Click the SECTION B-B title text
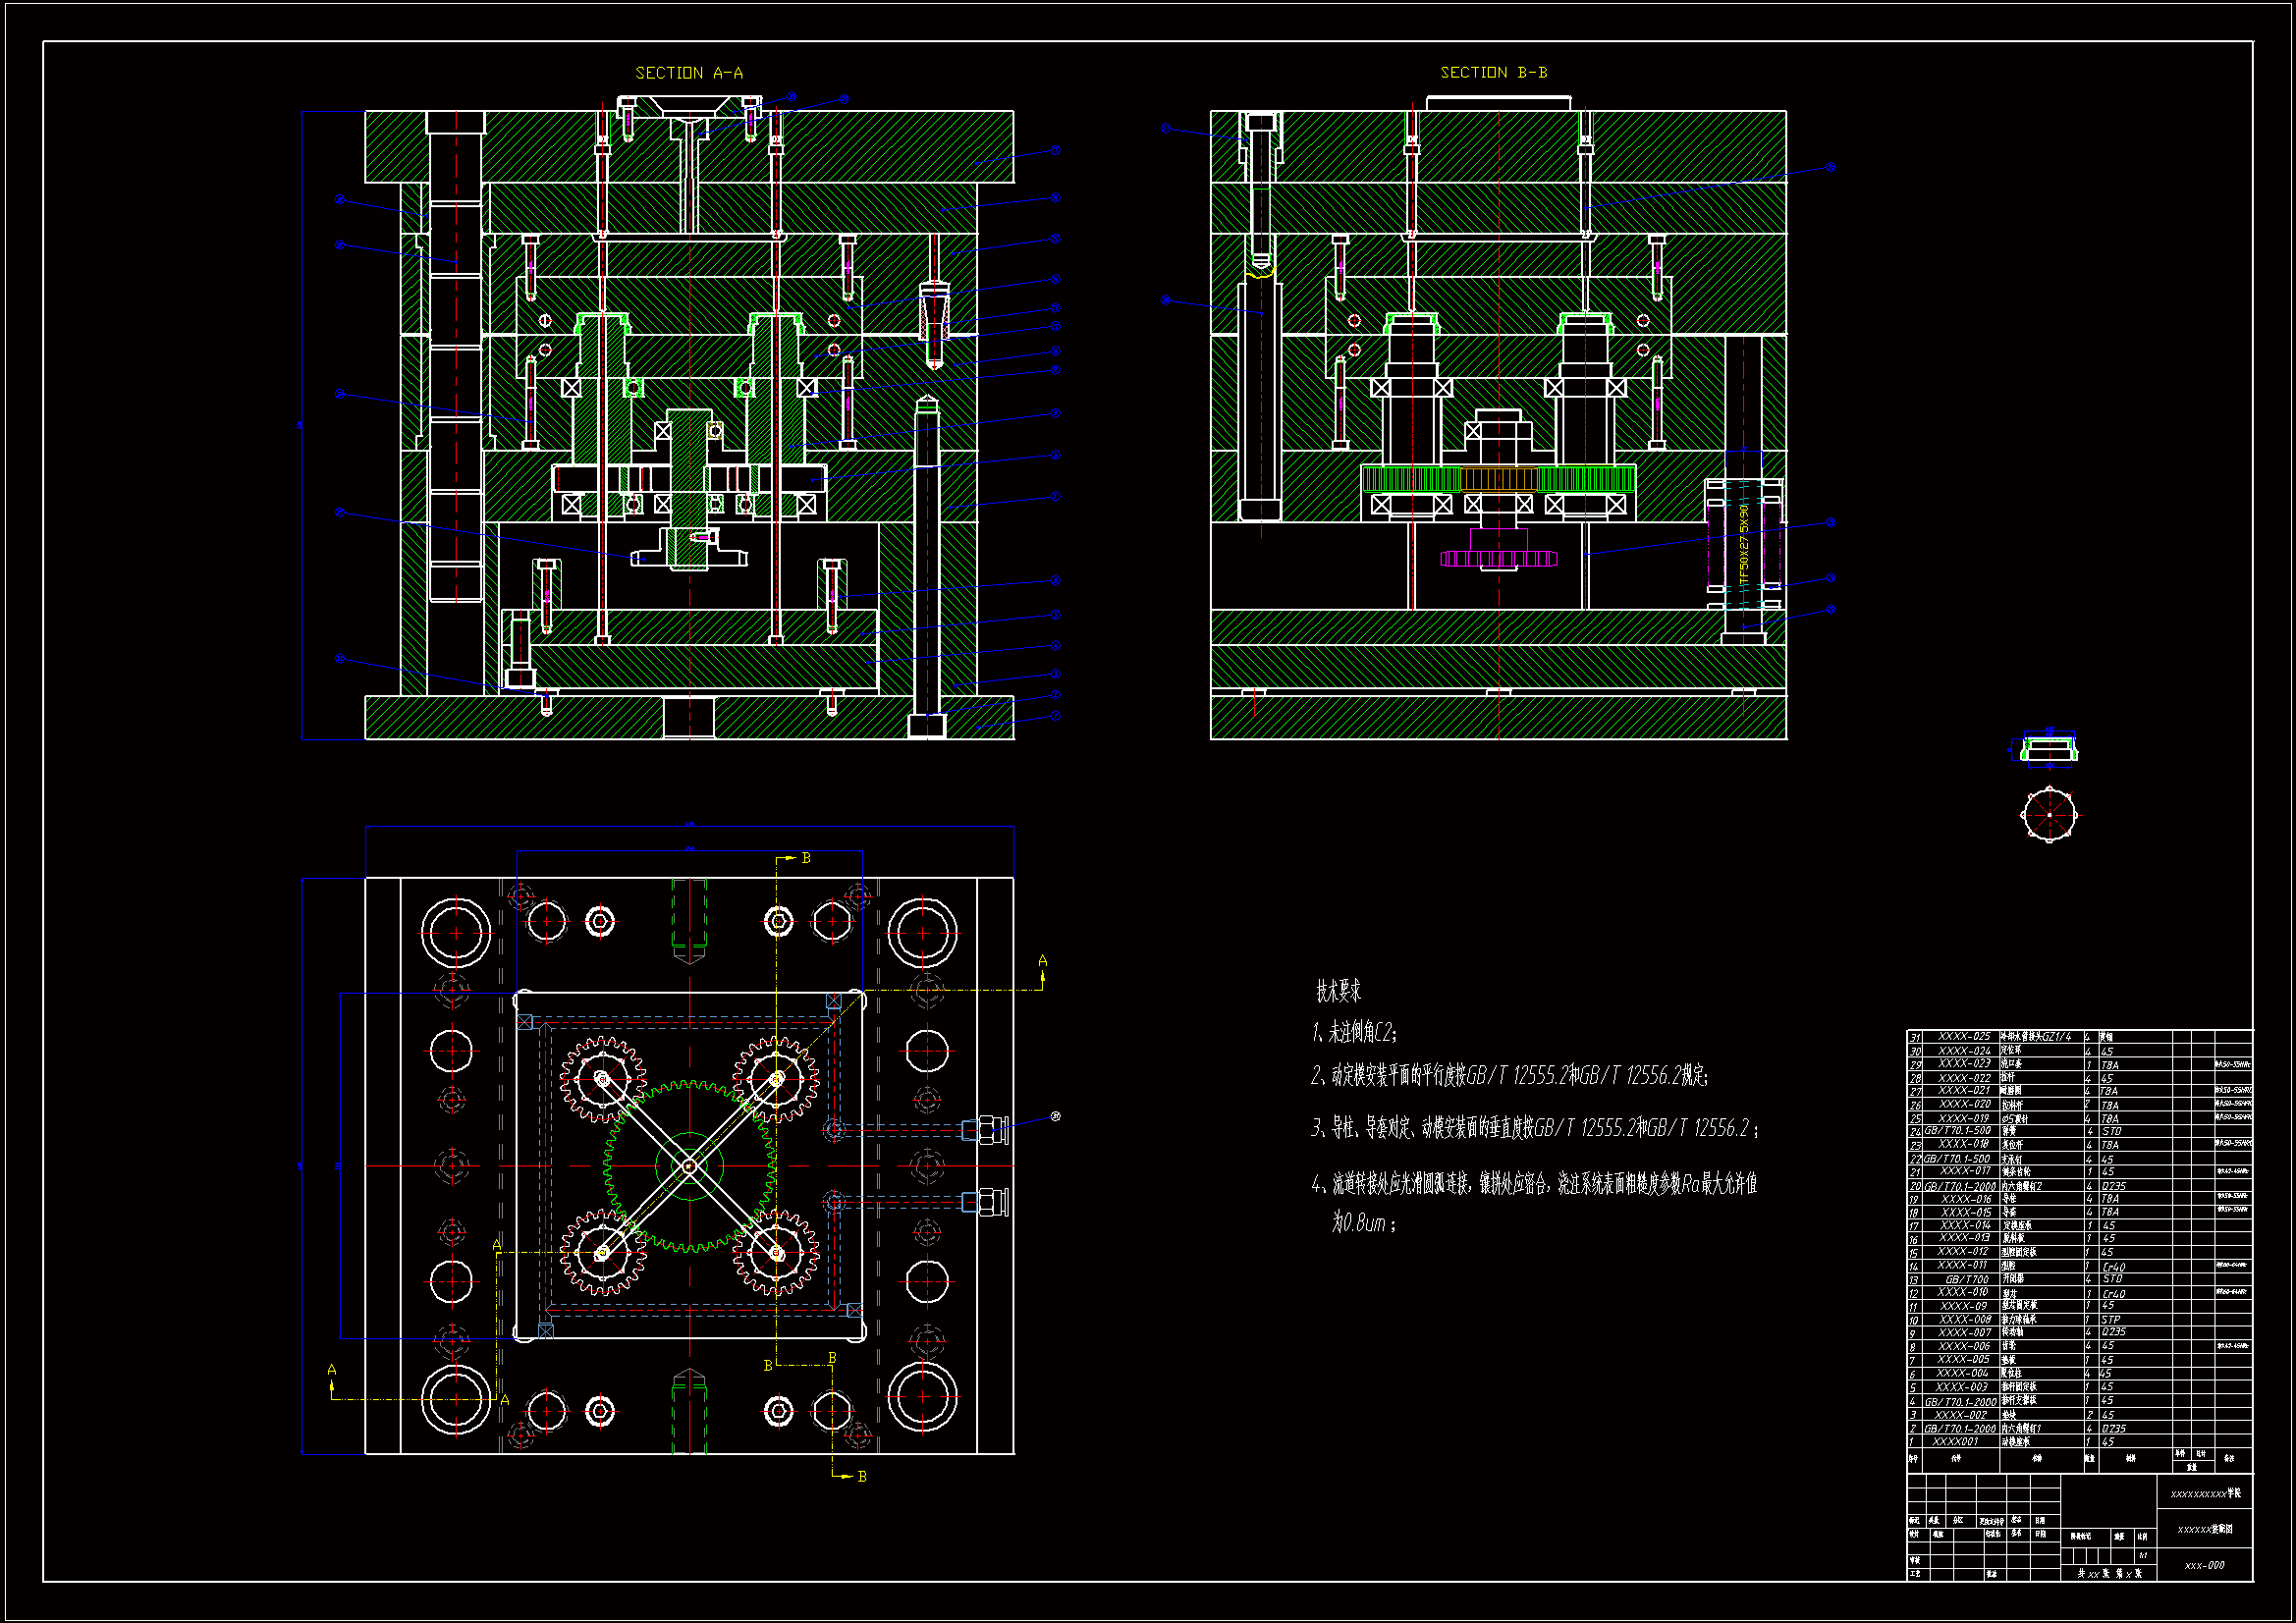 1493,72
